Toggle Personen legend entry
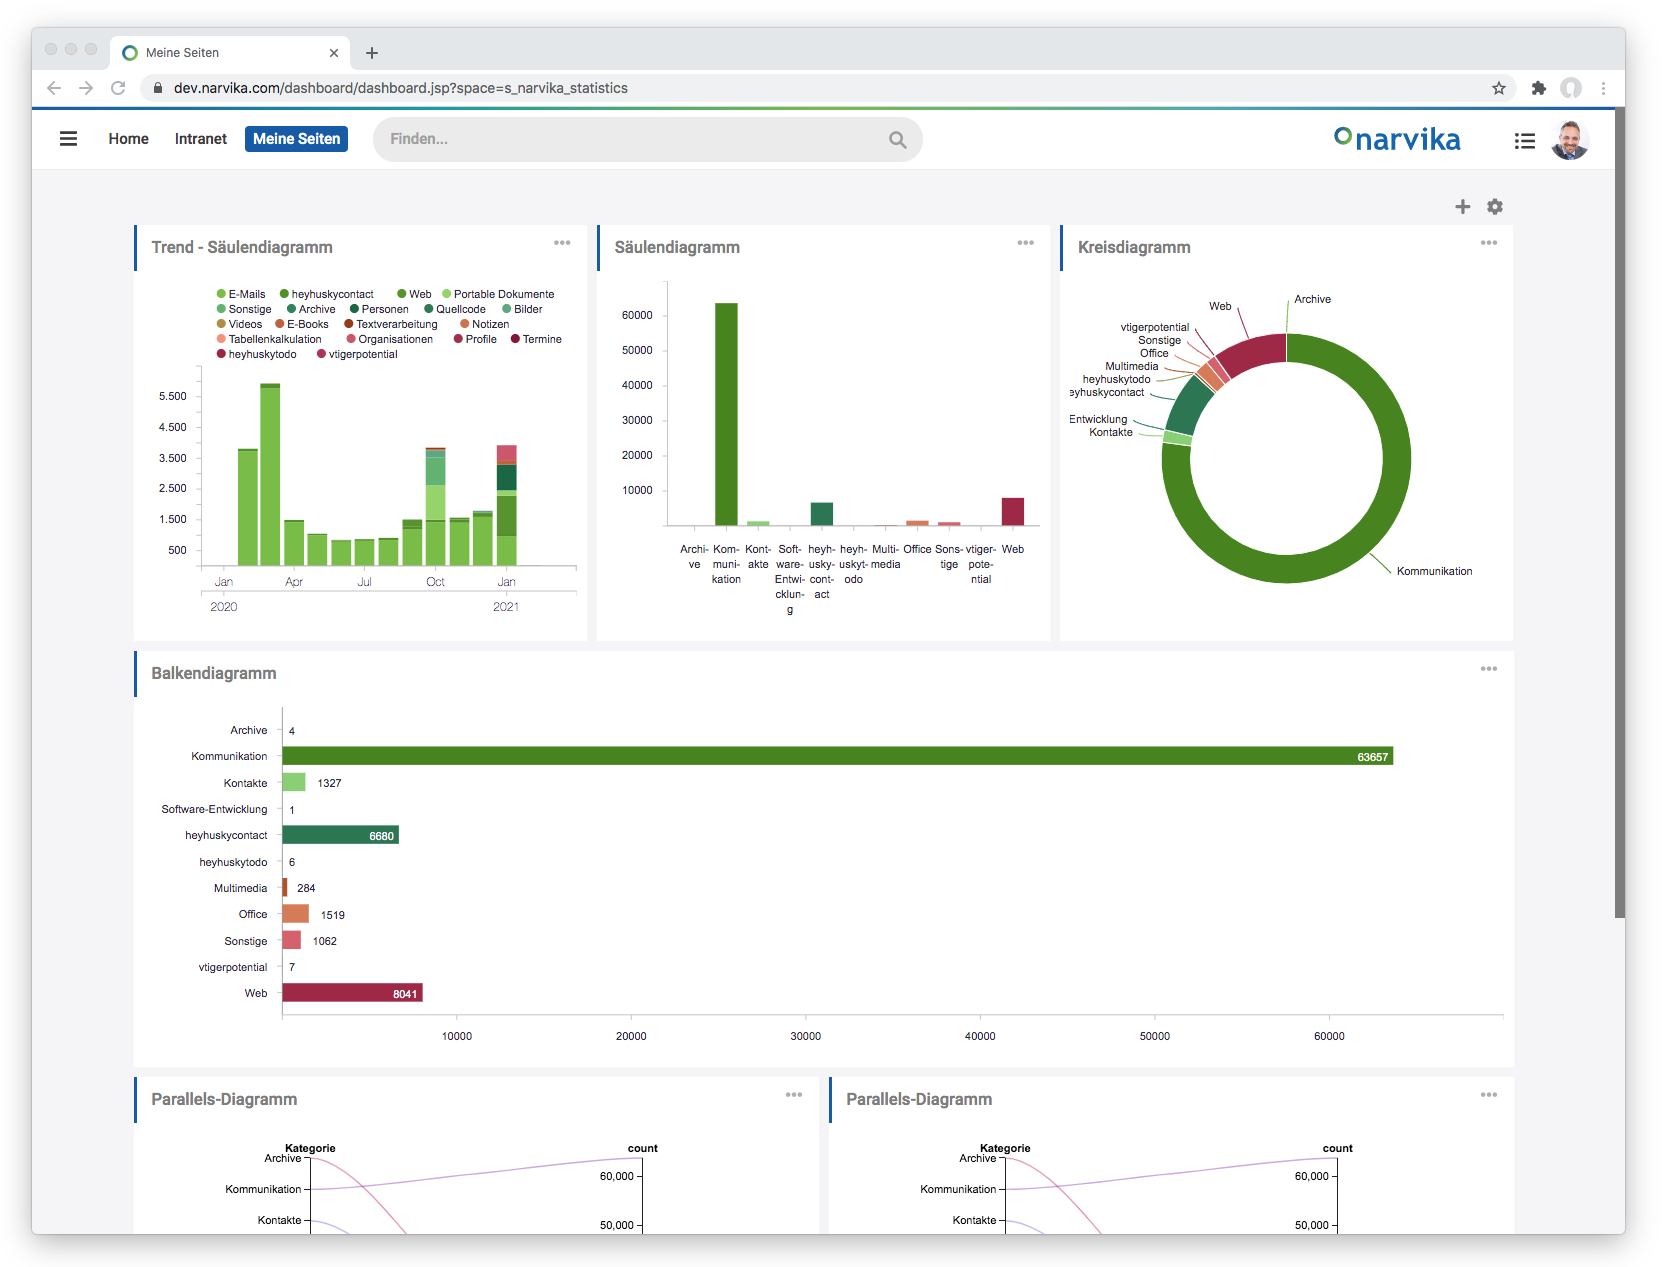 (379, 309)
